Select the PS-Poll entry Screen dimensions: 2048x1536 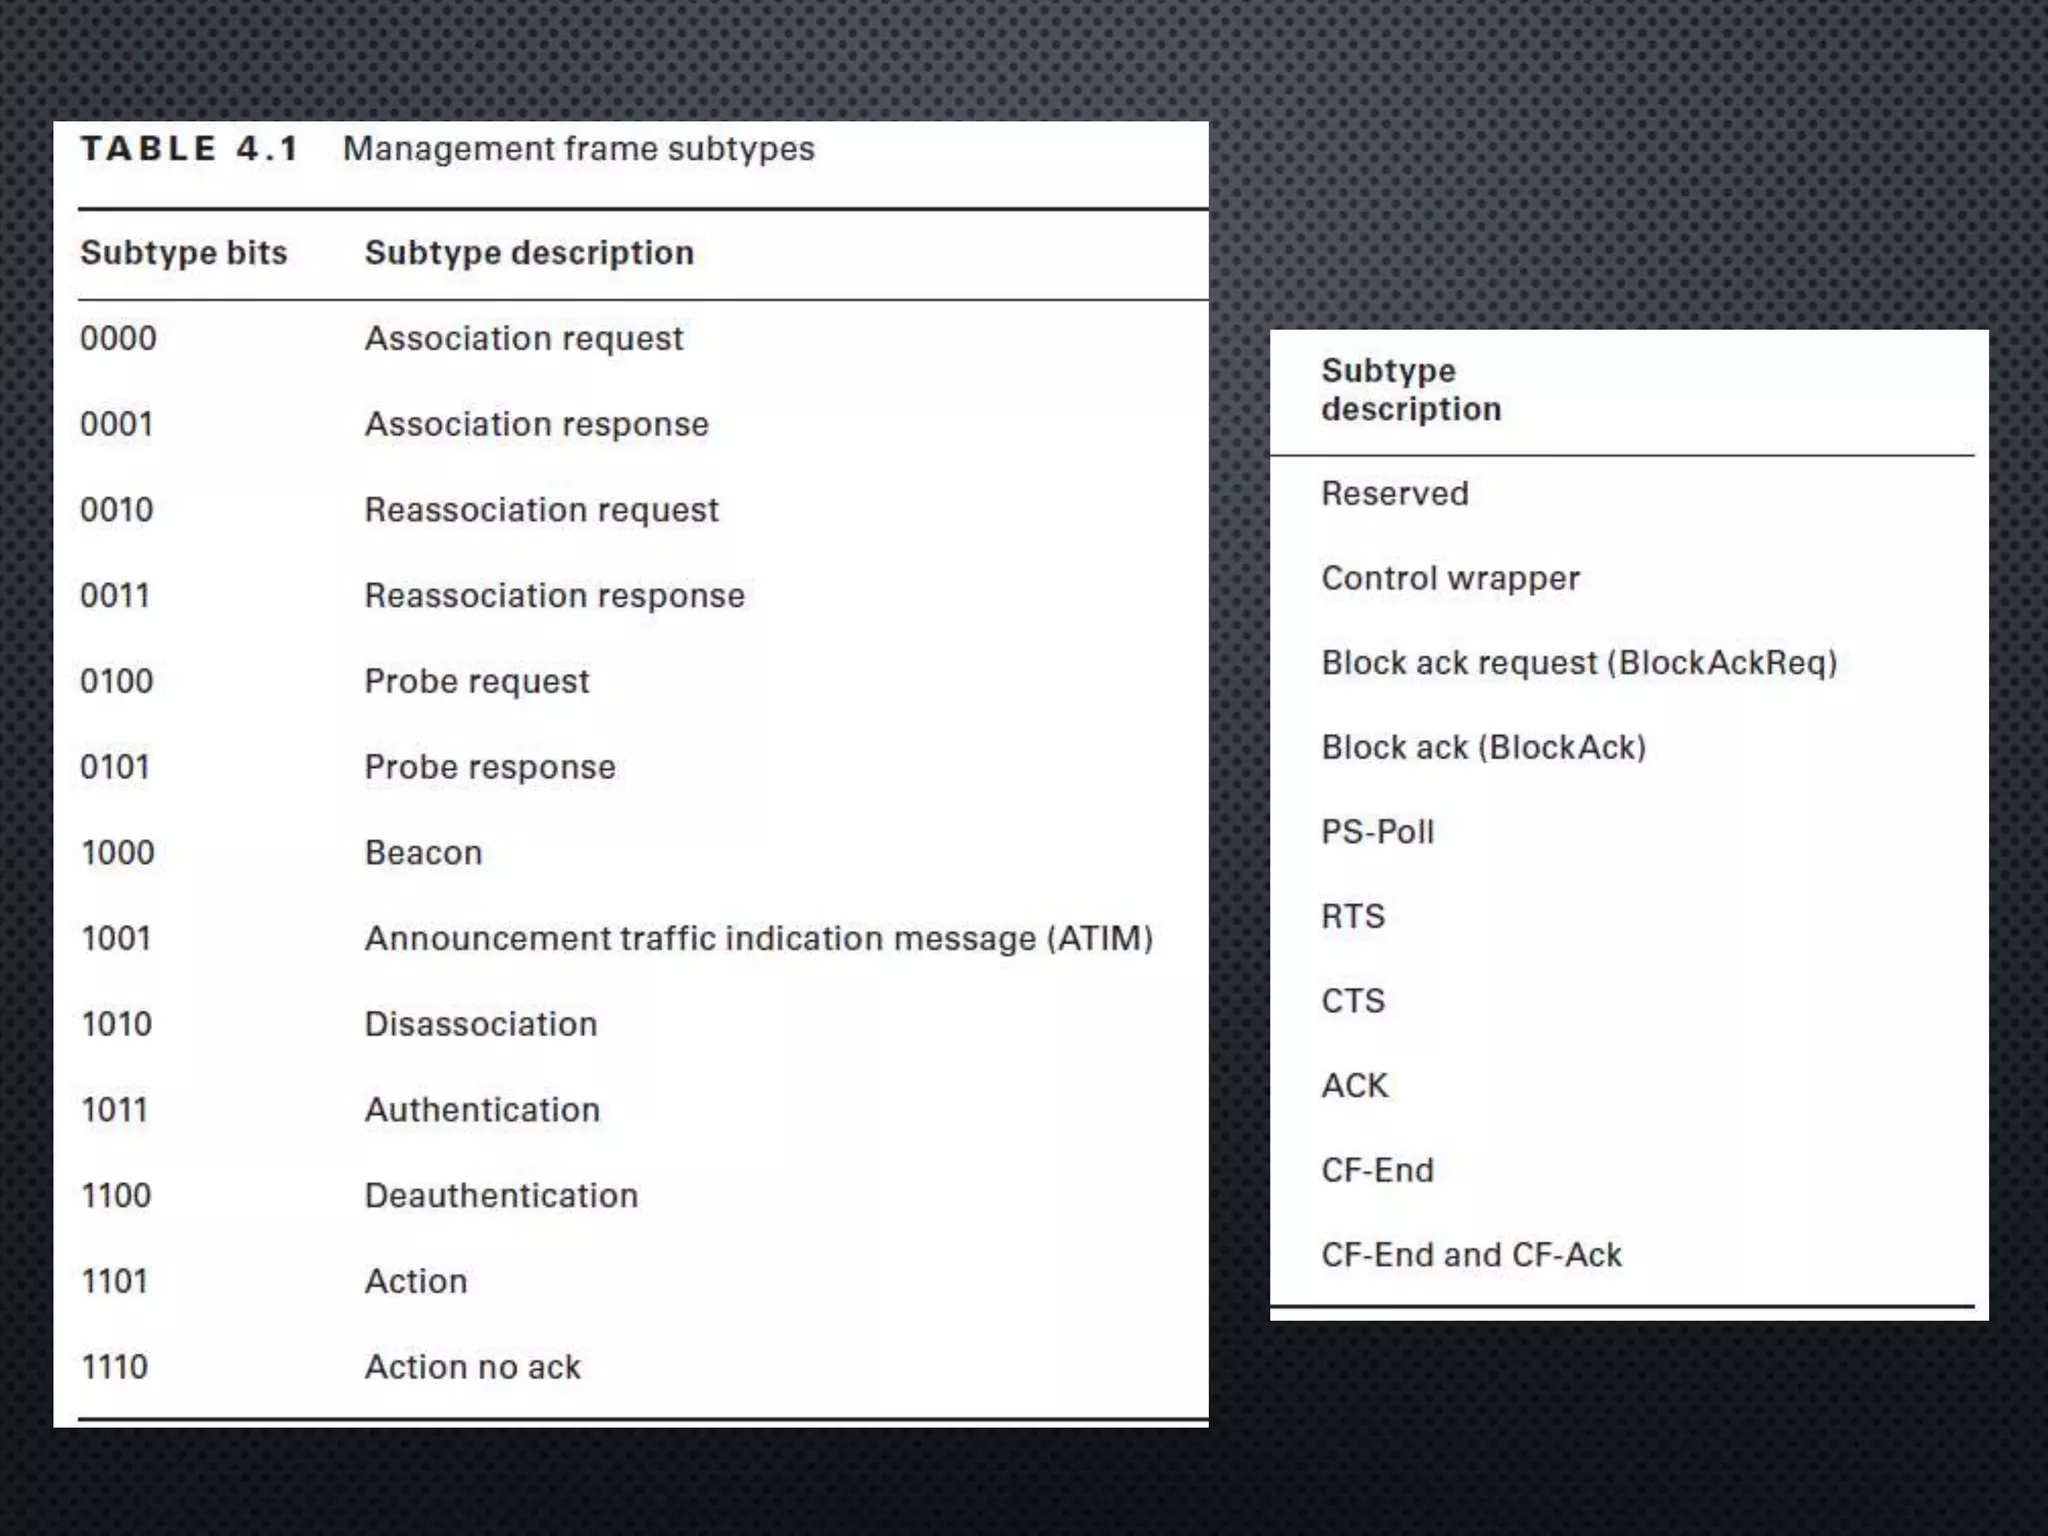click(x=1377, y=832)
